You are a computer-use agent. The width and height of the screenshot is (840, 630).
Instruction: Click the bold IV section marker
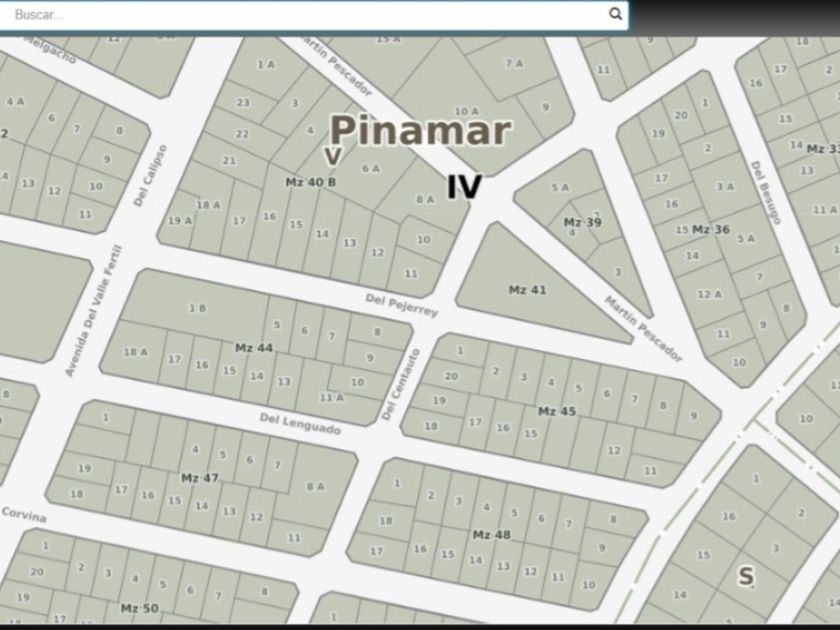click(464, 187)
